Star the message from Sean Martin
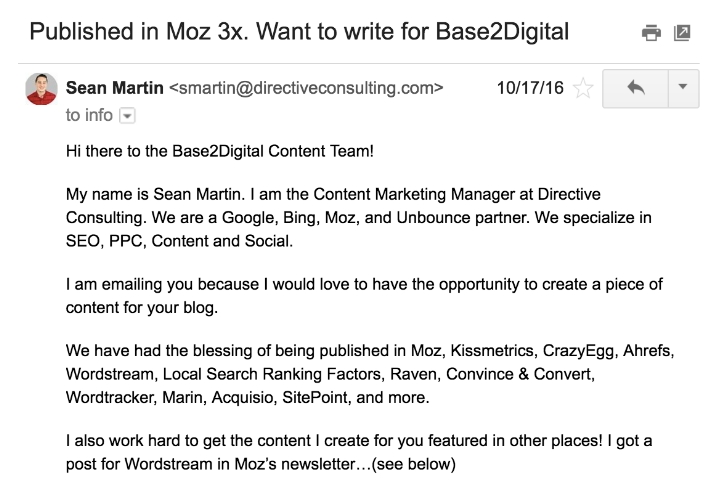This screenshot has height=492, width=713. 583,88
